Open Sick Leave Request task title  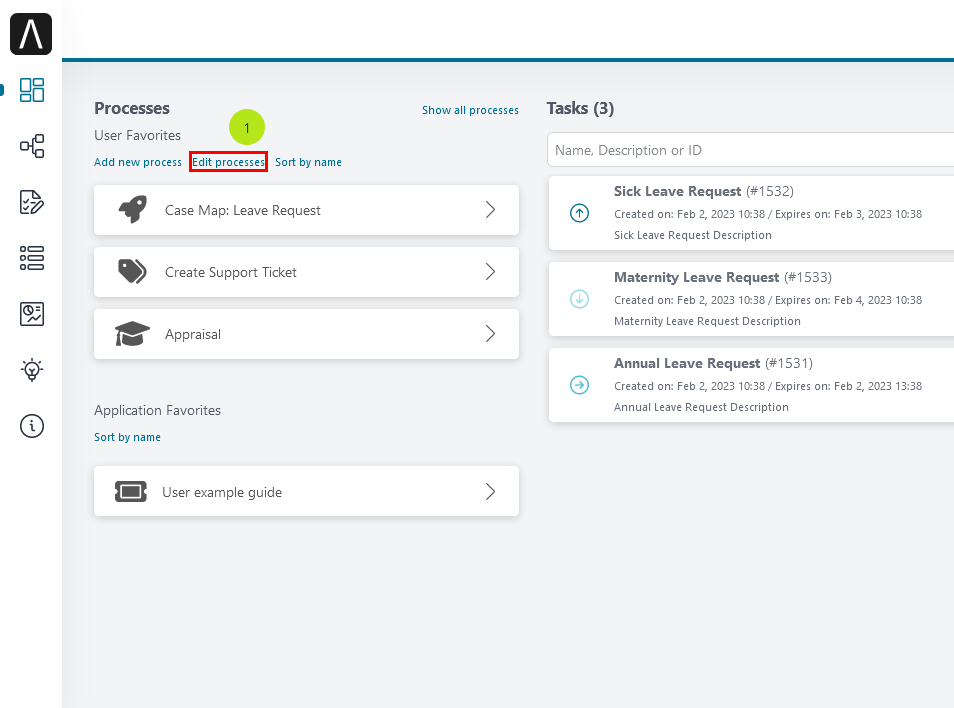677,191
